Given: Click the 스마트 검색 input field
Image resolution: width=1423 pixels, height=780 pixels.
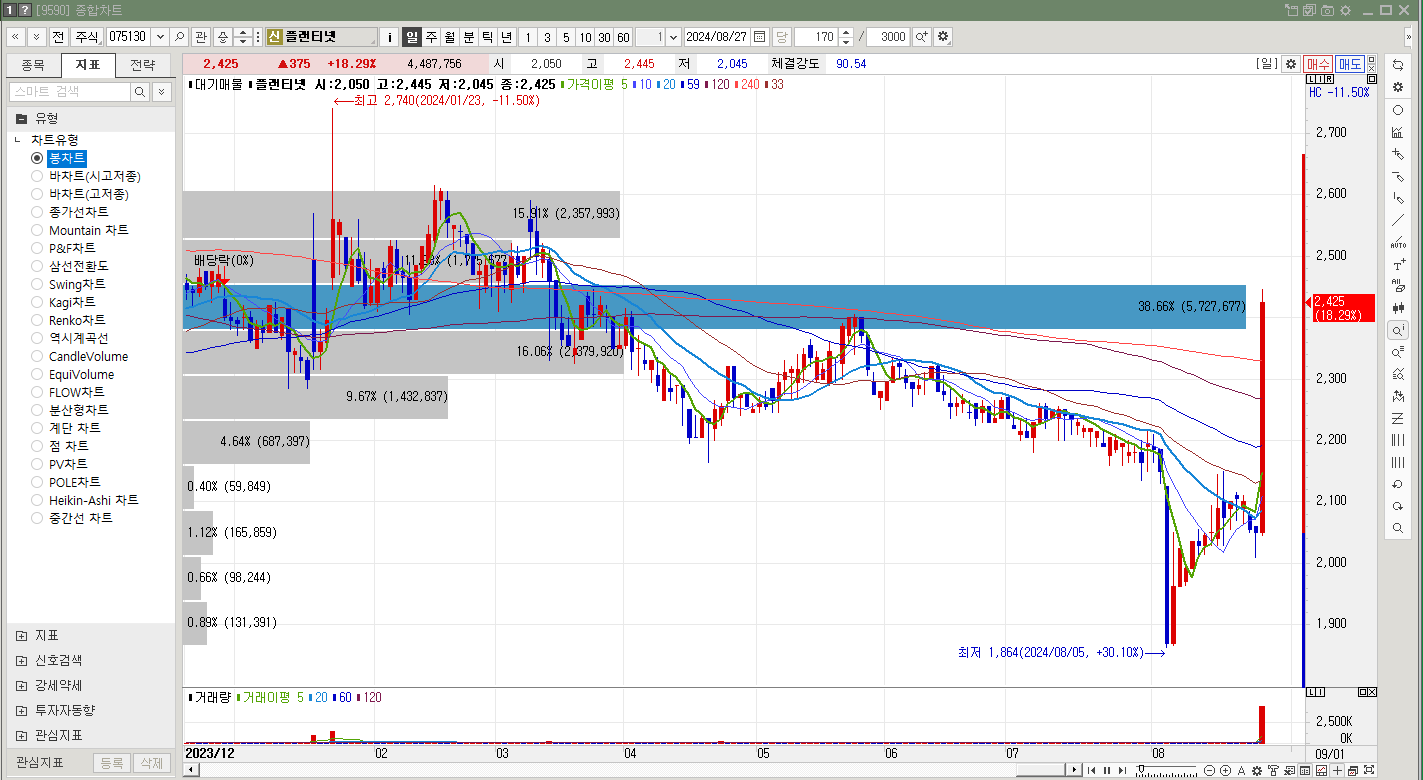Looking at the screenshot, I should [x=70, y=92].
